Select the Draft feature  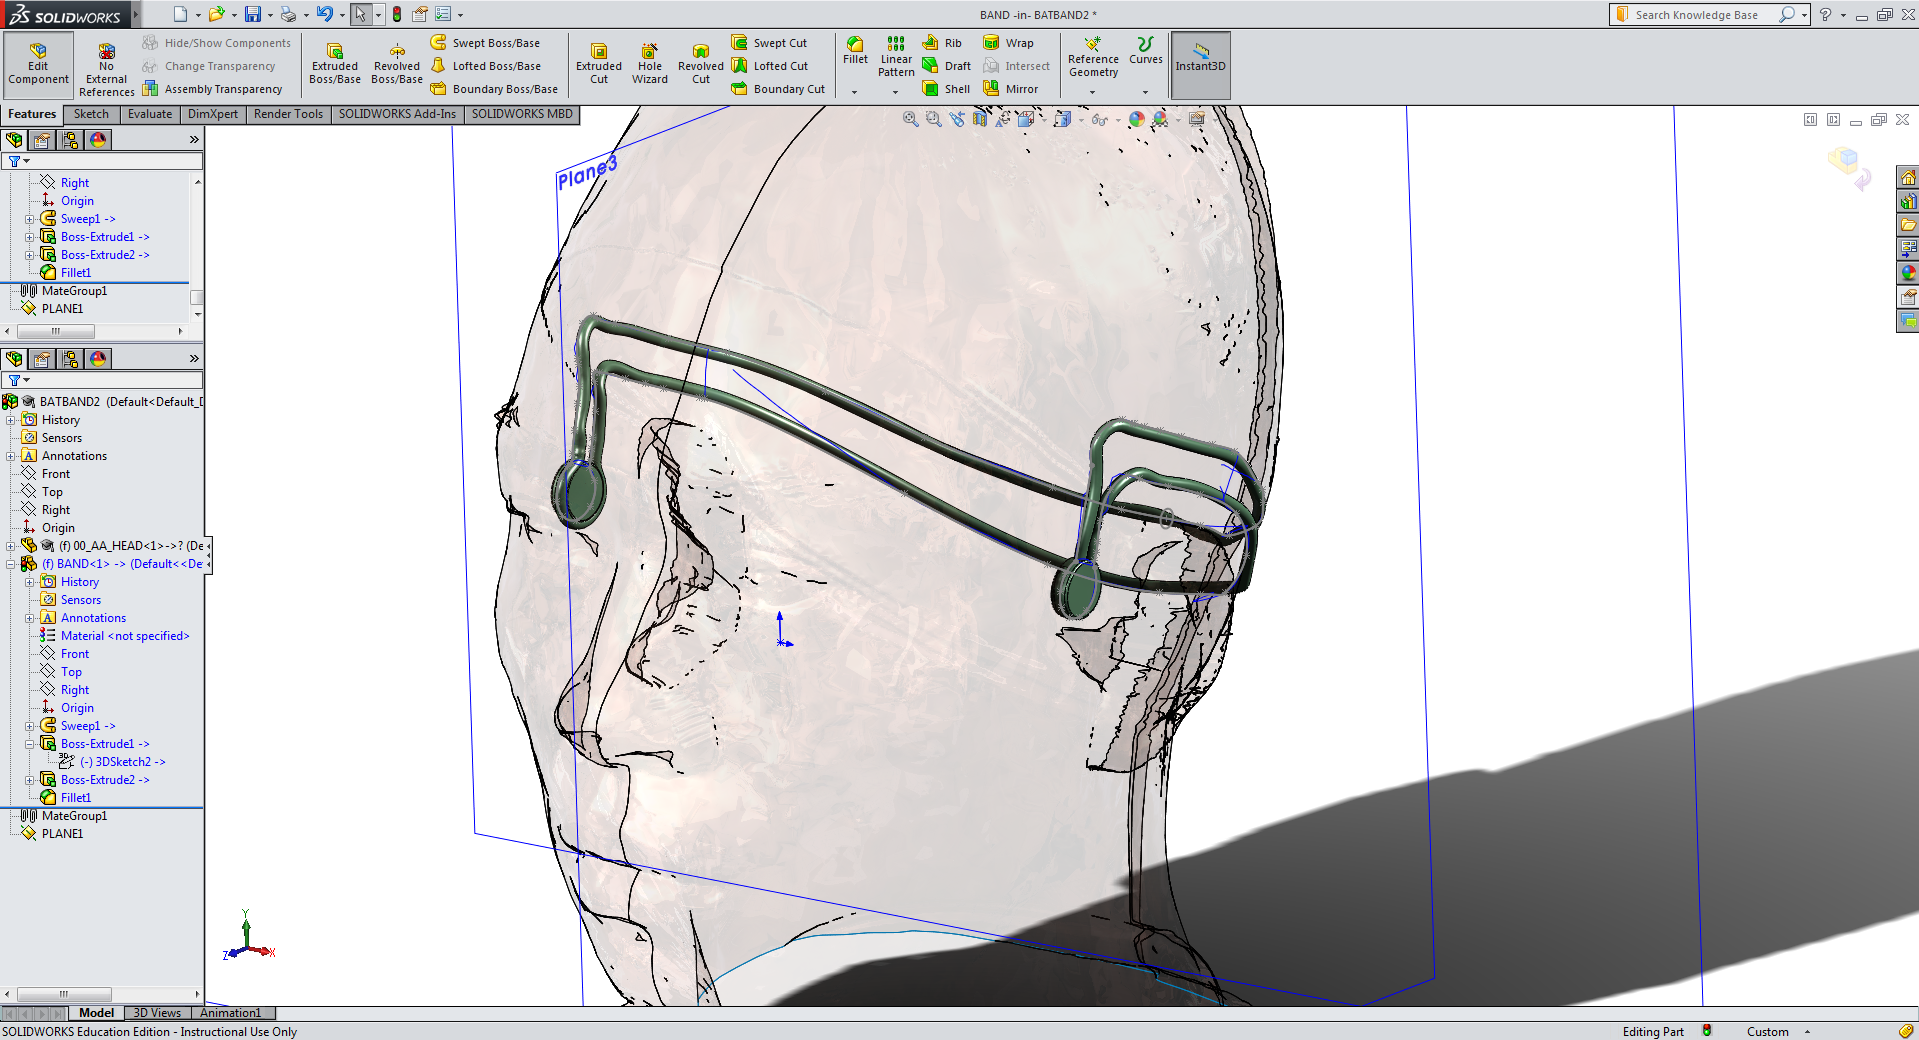[946, 66]
